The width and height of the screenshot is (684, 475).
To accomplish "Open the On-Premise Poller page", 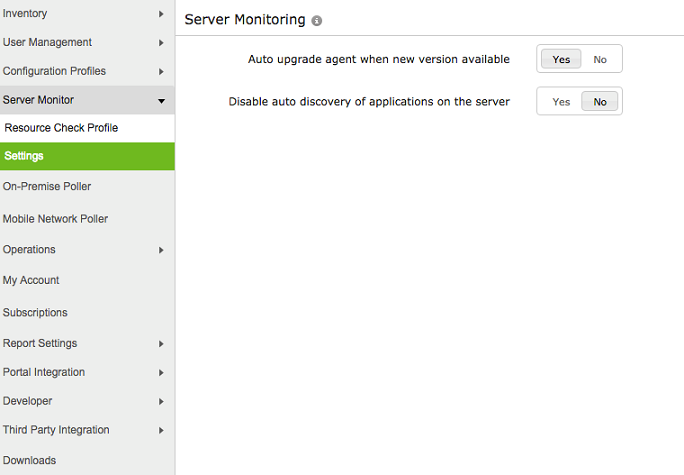I will pos(47,186).
